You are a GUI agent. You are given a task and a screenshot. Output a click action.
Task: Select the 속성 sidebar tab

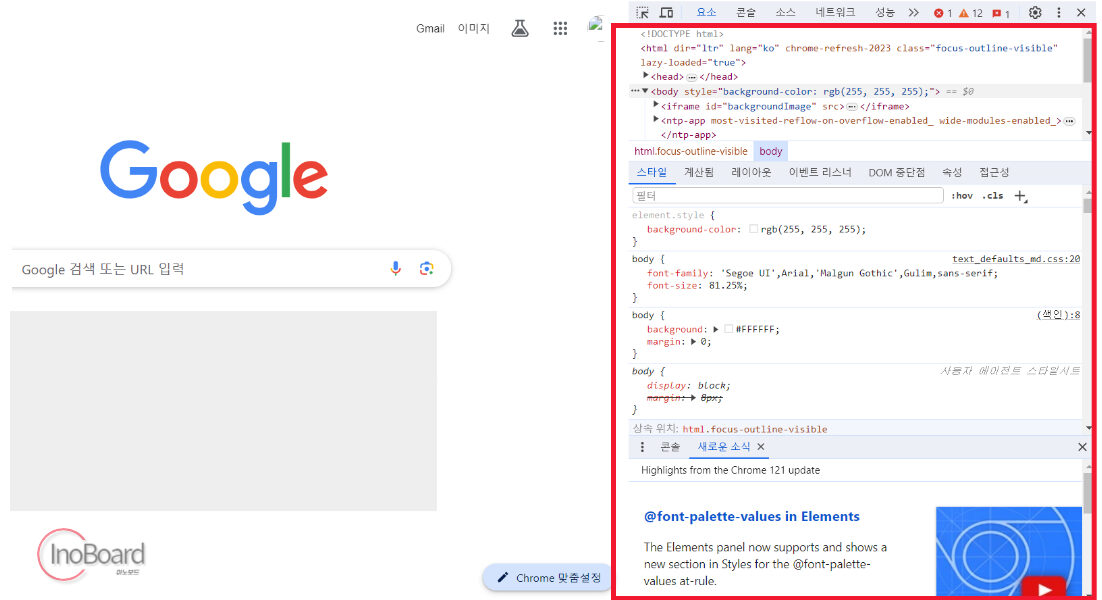(x=952, y=172)
